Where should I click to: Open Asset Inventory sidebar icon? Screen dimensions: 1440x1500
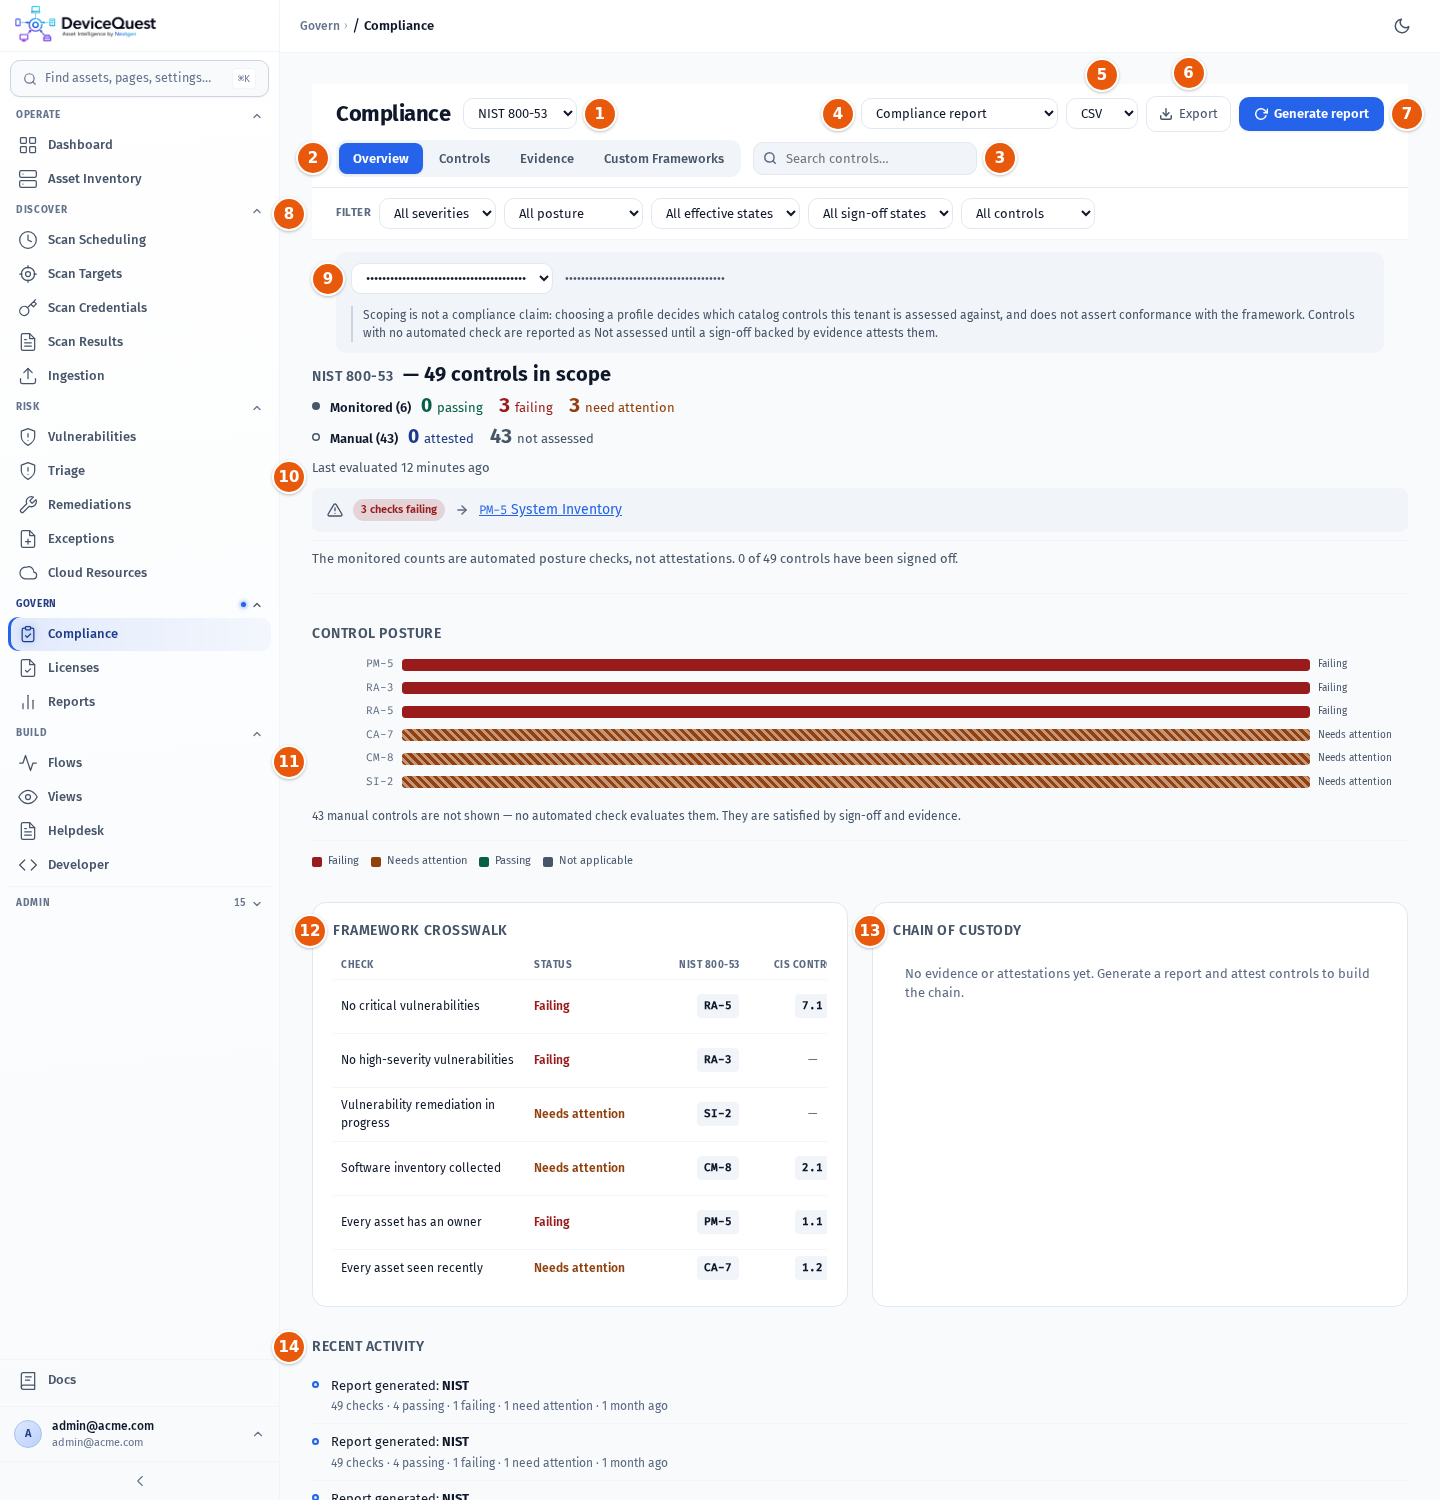point(28,179)
